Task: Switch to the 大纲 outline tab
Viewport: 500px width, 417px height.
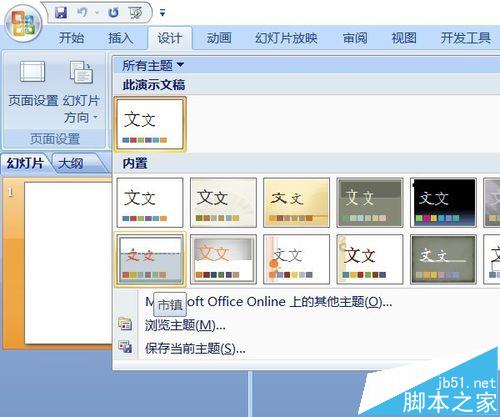Action: click(71, 163)
